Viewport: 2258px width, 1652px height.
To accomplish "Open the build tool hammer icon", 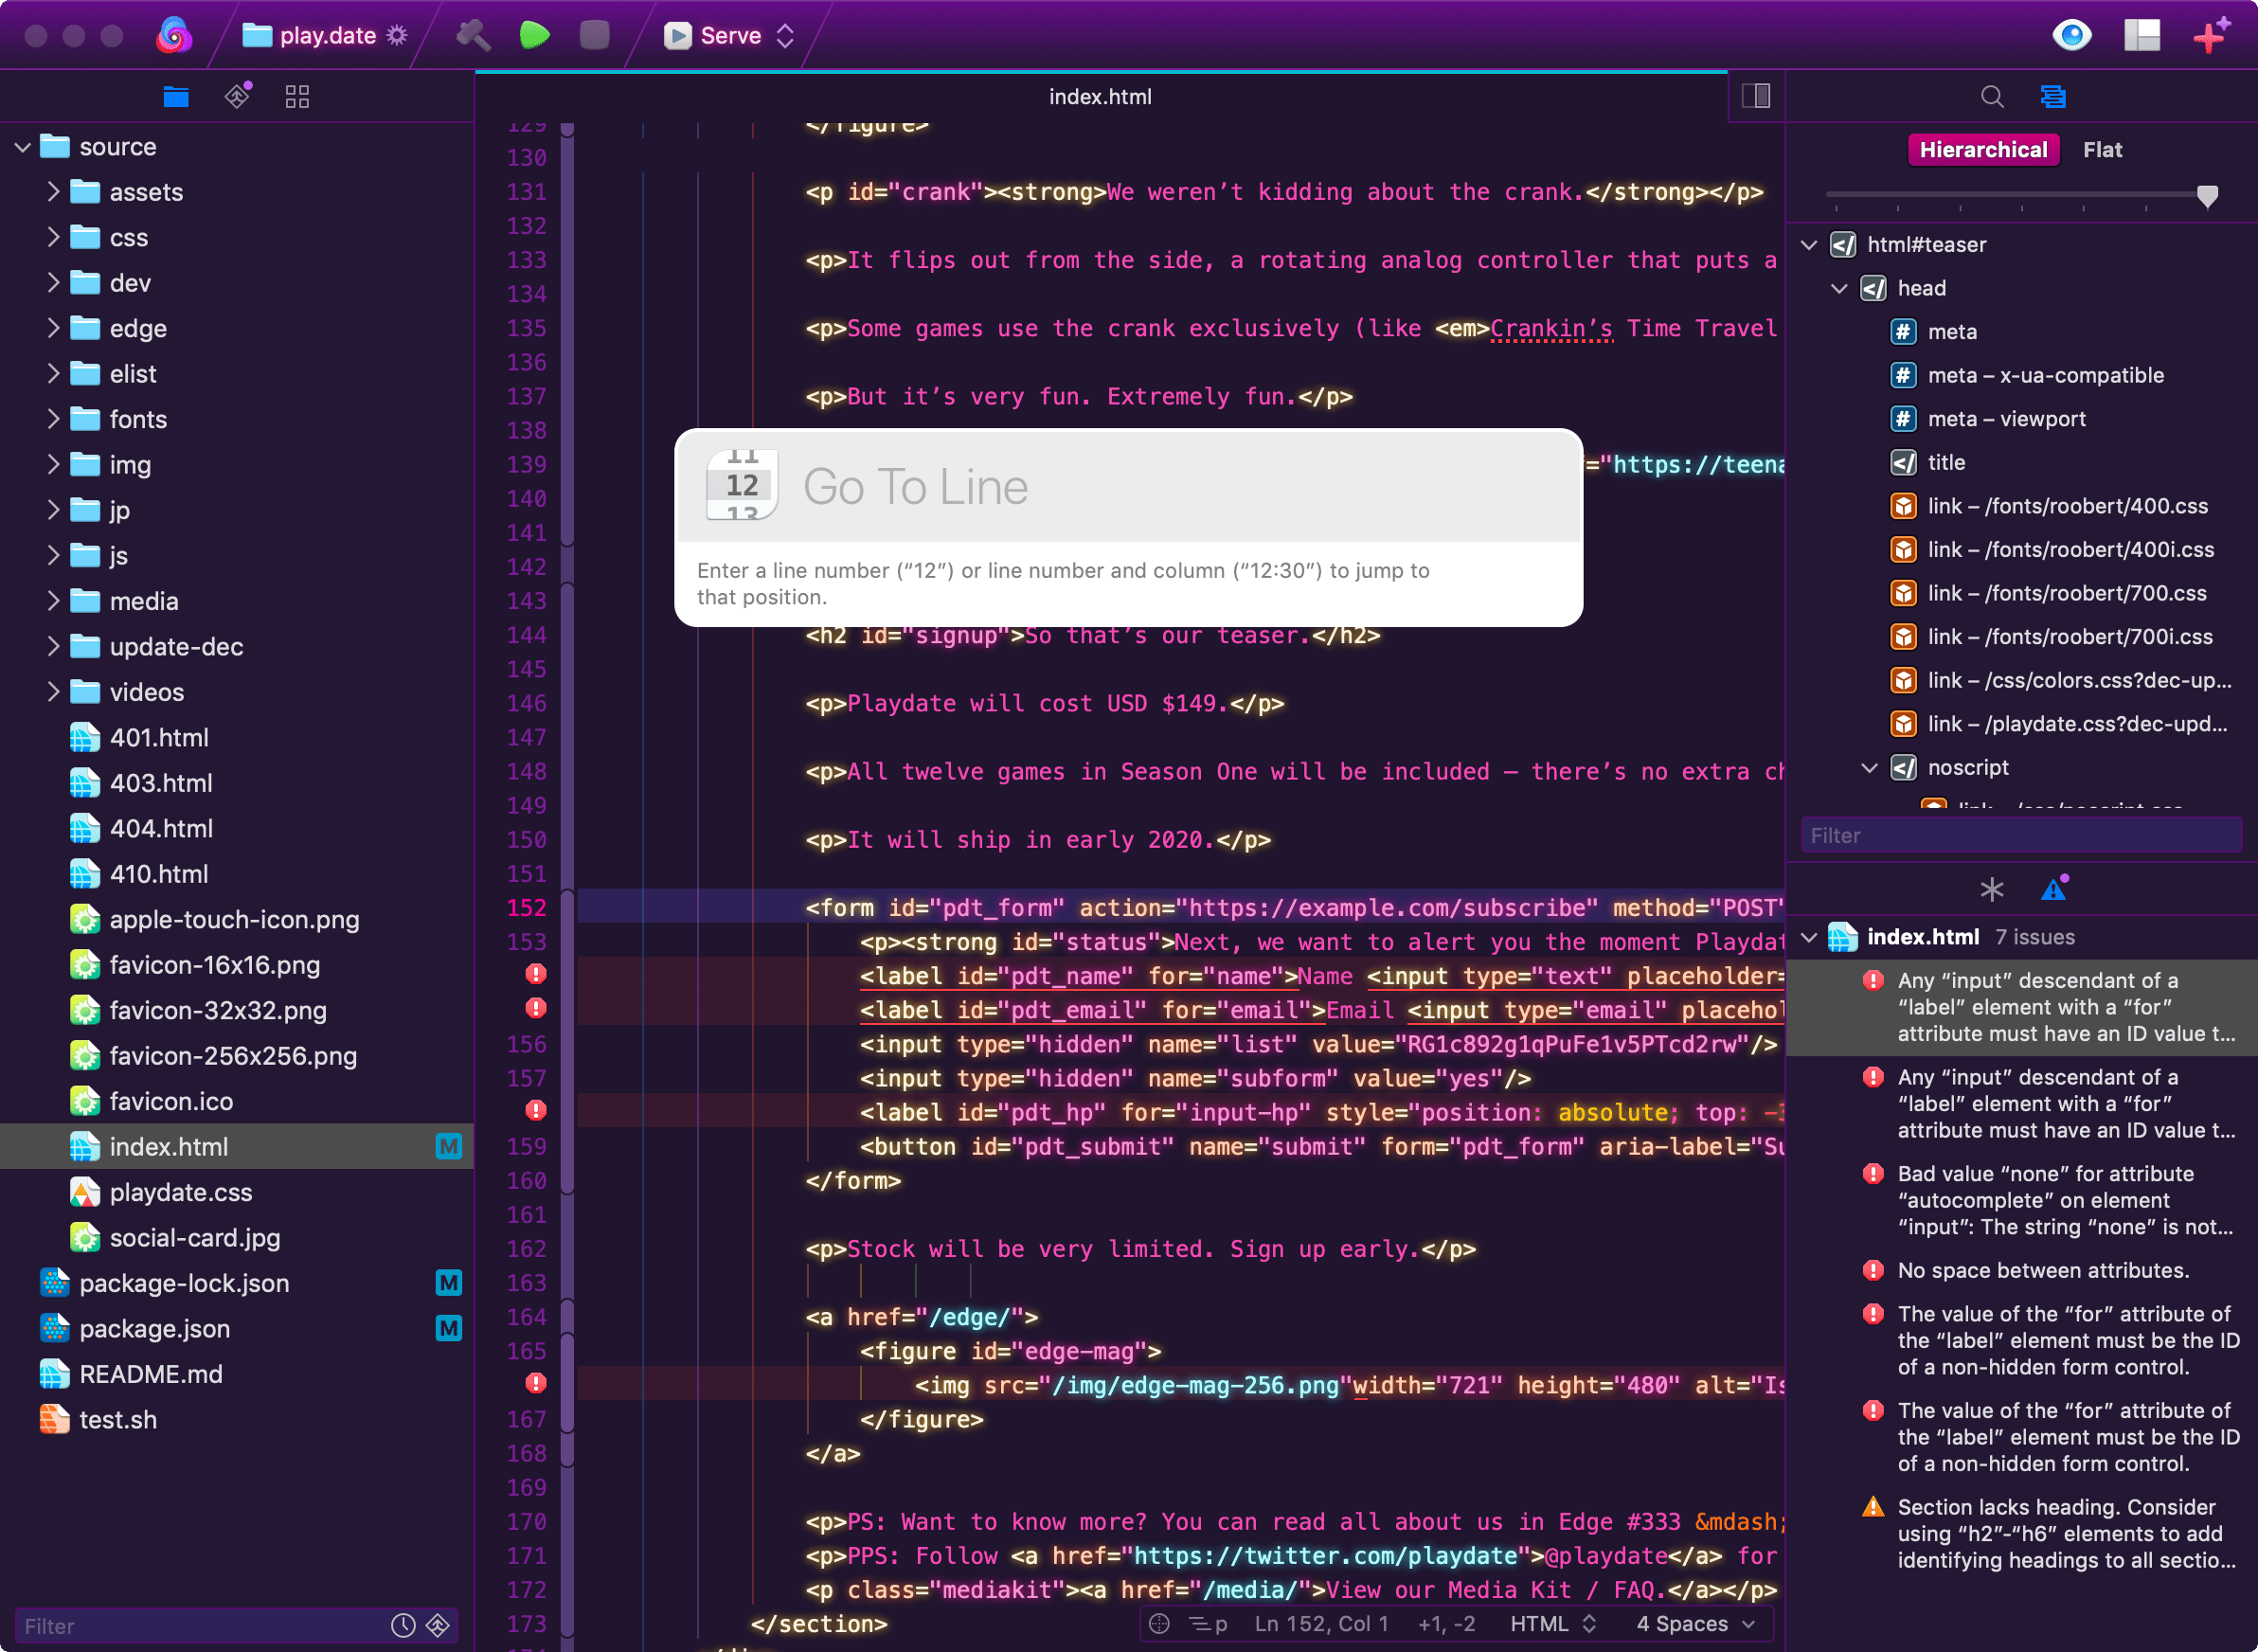I will pos(473,36).
